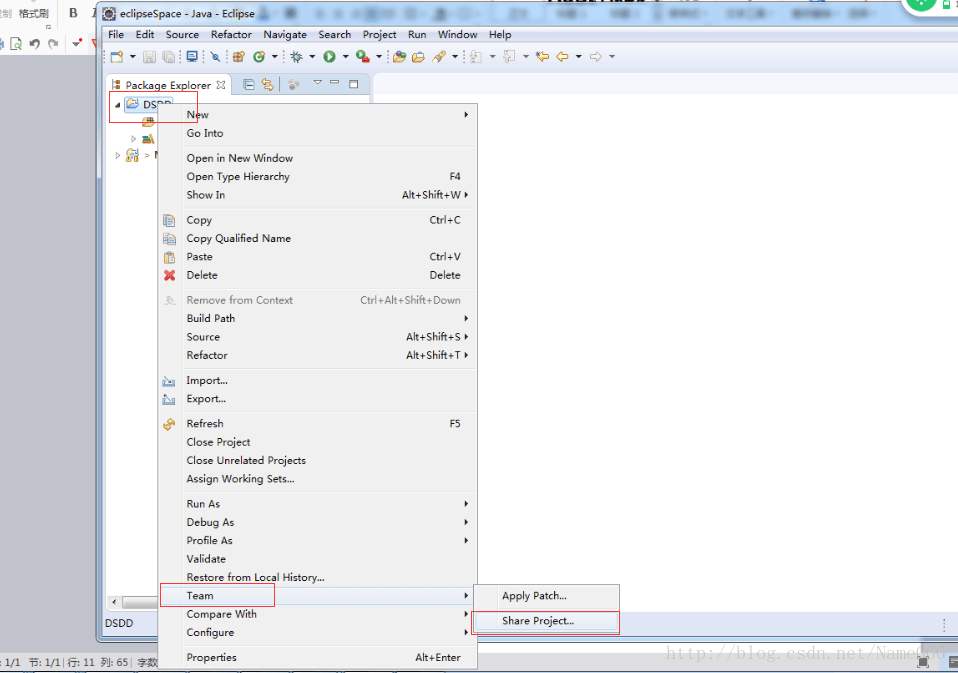Click the green Run button in toolbar
This screenshot has width=958, height=673.
coord(329,57)
